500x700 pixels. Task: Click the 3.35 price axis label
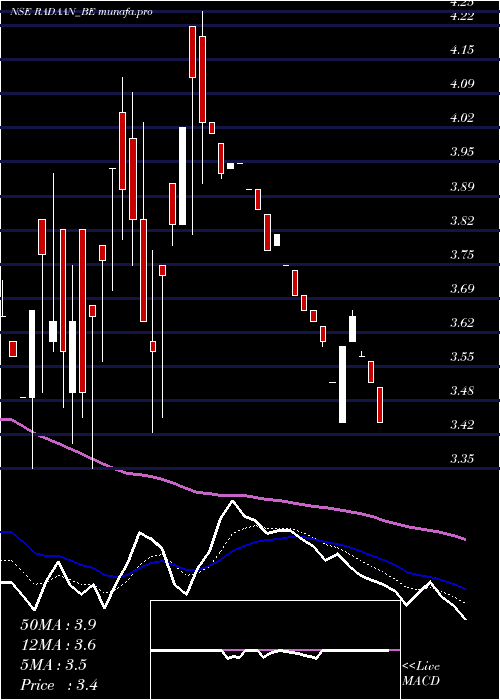click(x=462, y=458)
